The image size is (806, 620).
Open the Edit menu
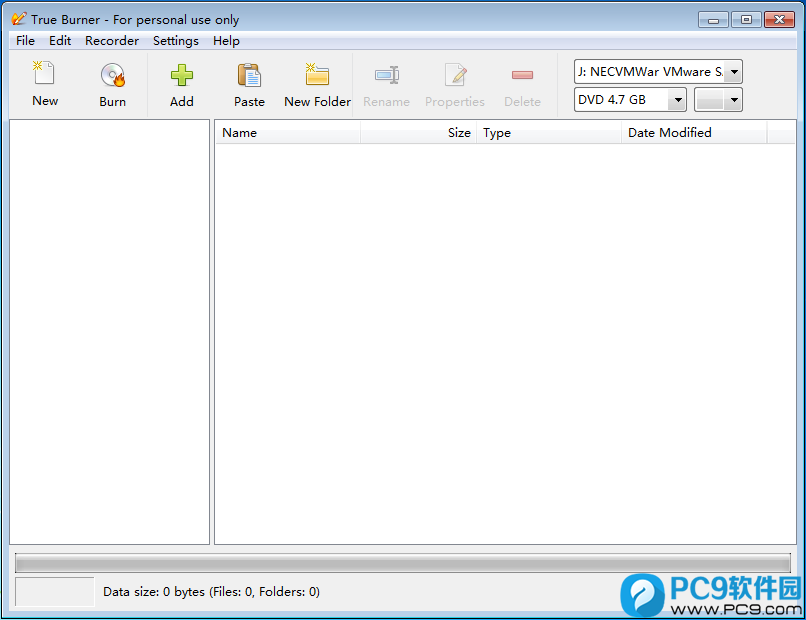(x=60, y=41)
